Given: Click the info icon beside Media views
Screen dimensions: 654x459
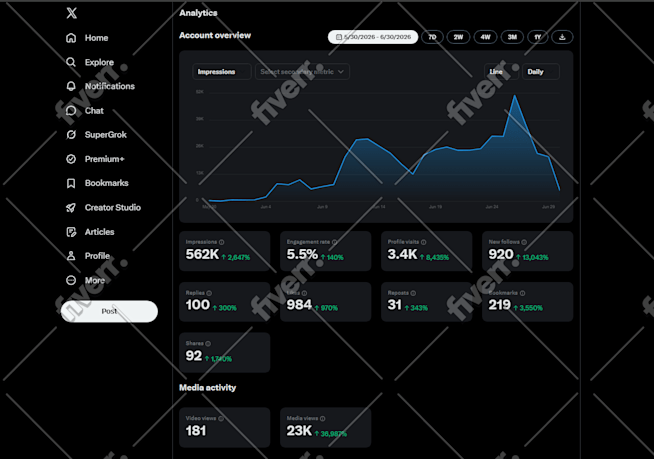Looking at the screenshot, I should pos(322,418).
